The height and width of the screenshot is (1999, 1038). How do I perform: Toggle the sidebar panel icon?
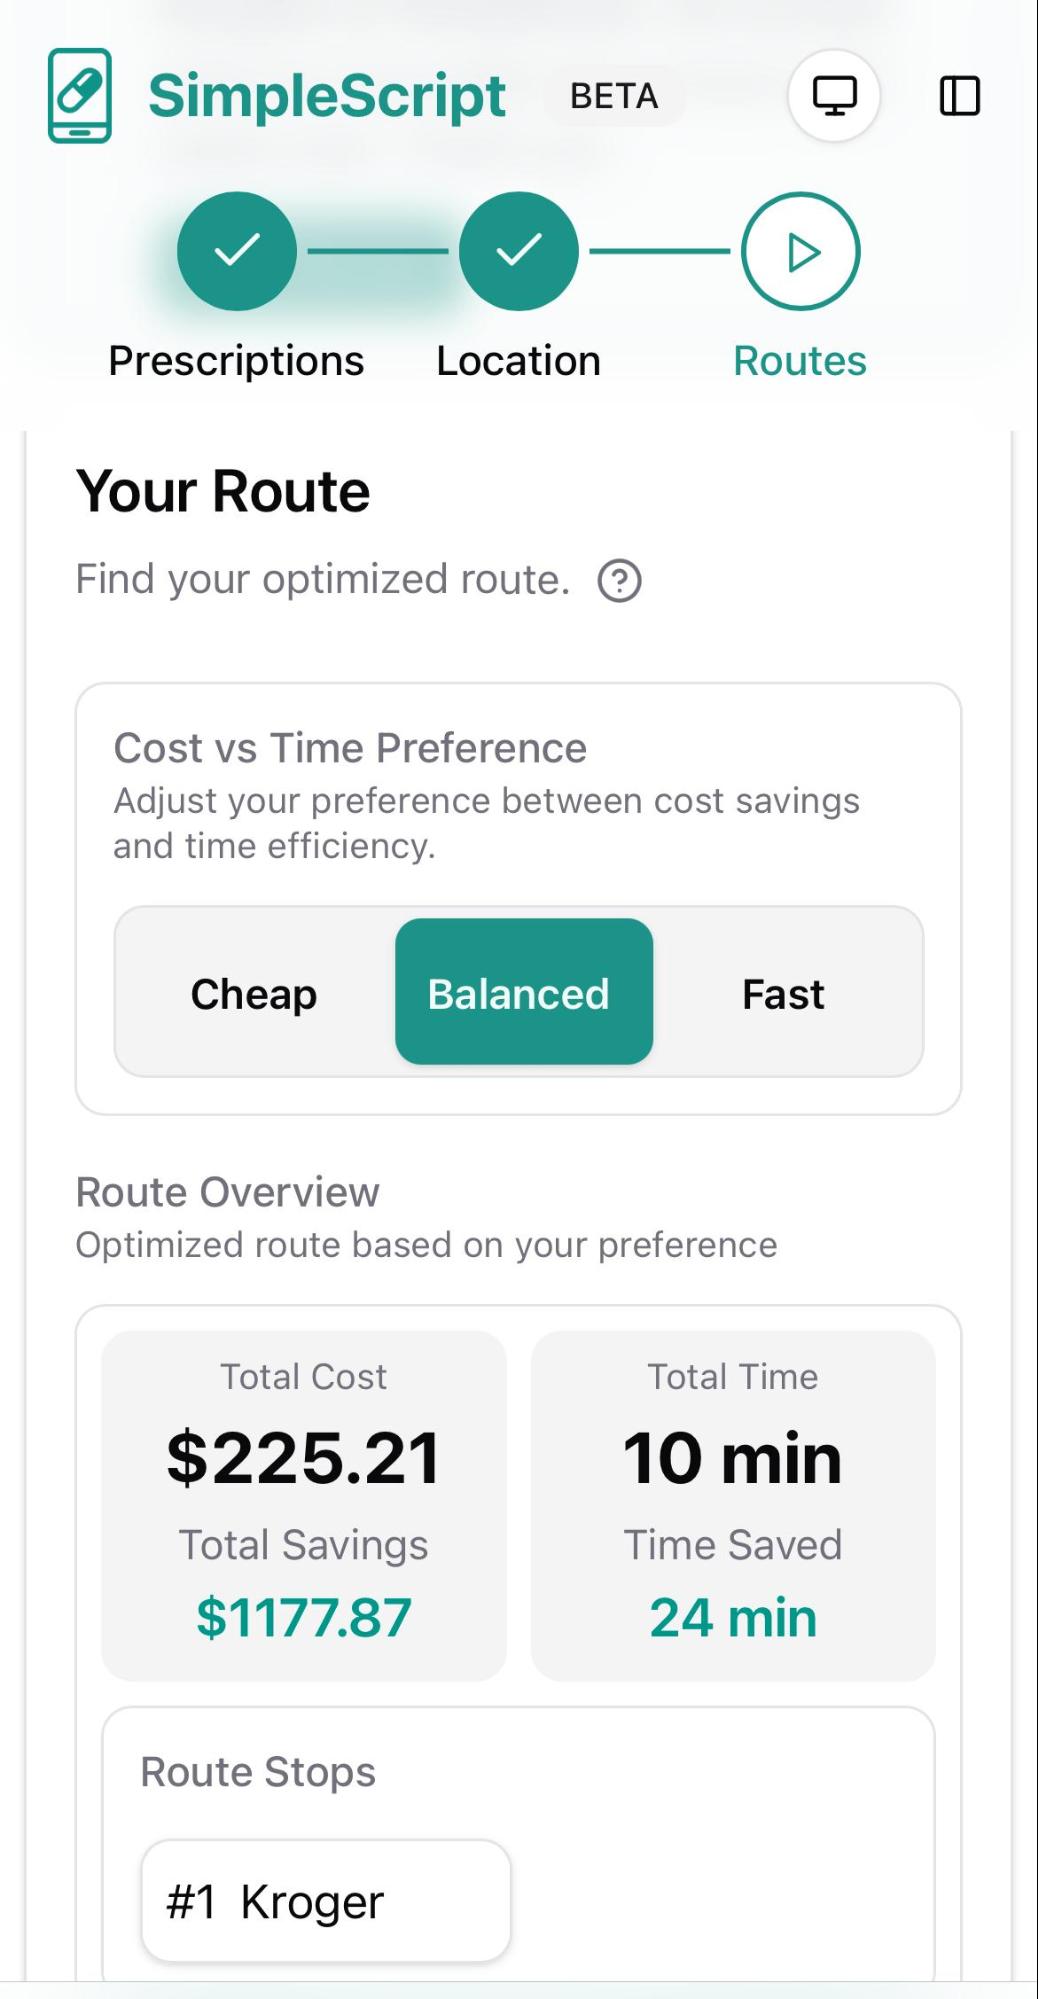(959, 96)
